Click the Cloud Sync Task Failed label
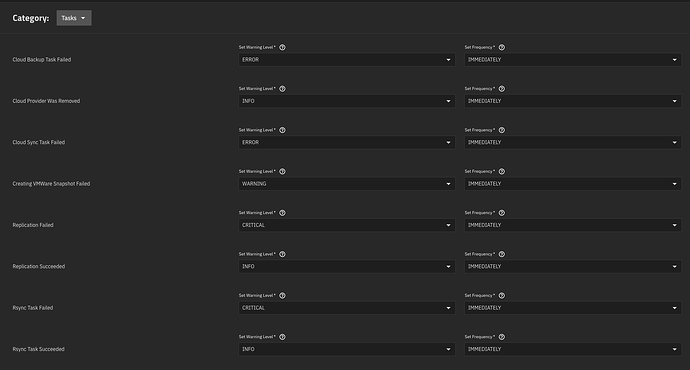The width and height of the screenshot is (690, 370). 39,143
